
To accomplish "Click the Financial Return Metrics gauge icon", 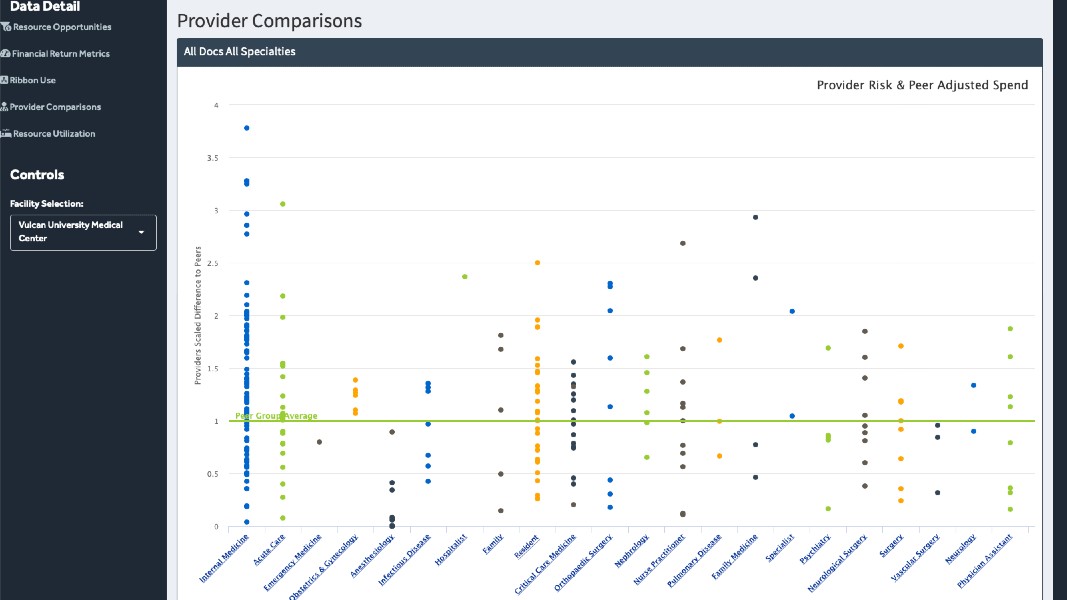I will coord(5,54).
